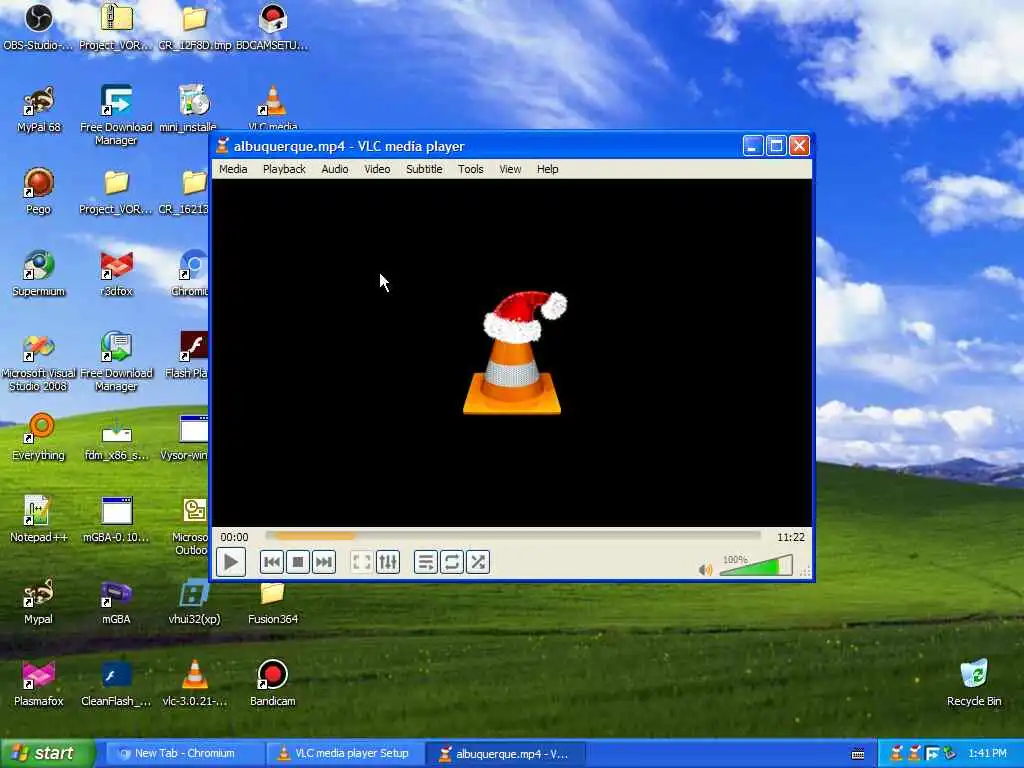This screenshot has width=1024, height=768.
Task: Select the mGBA desktop icon
Action: pyautogui.click(x=116, y=601)
